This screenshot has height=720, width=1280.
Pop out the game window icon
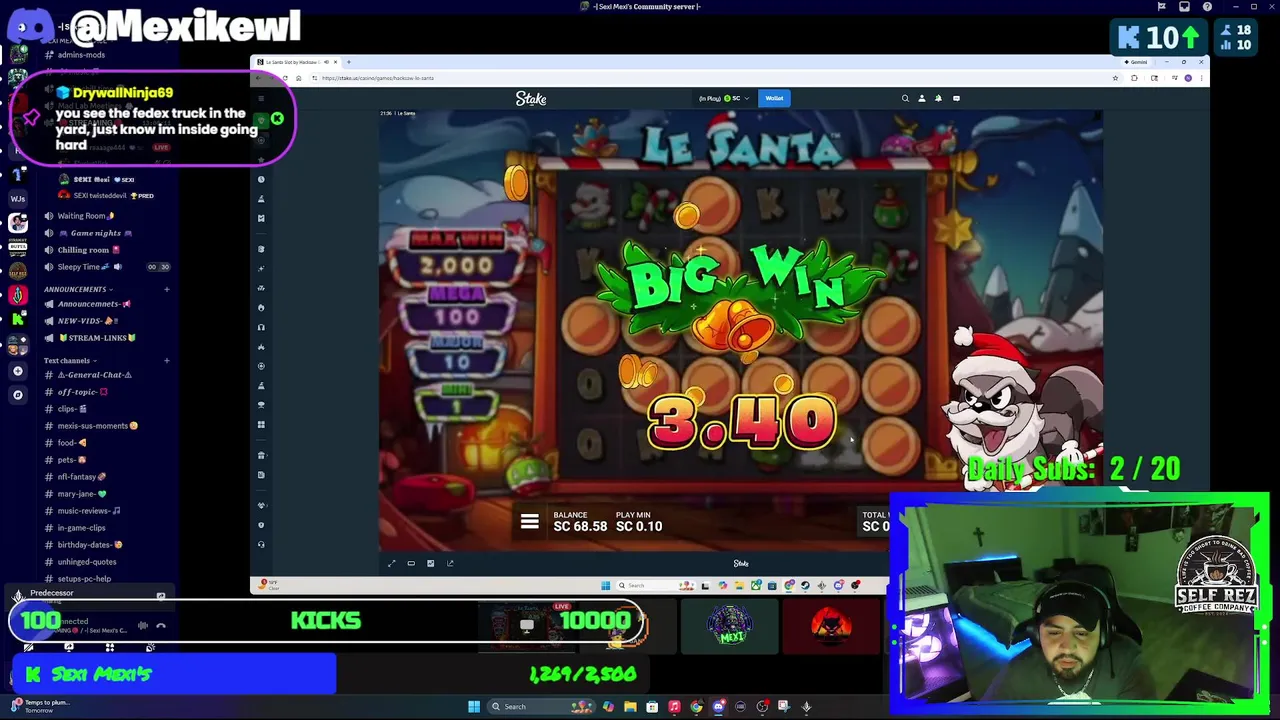pos(450,563)
